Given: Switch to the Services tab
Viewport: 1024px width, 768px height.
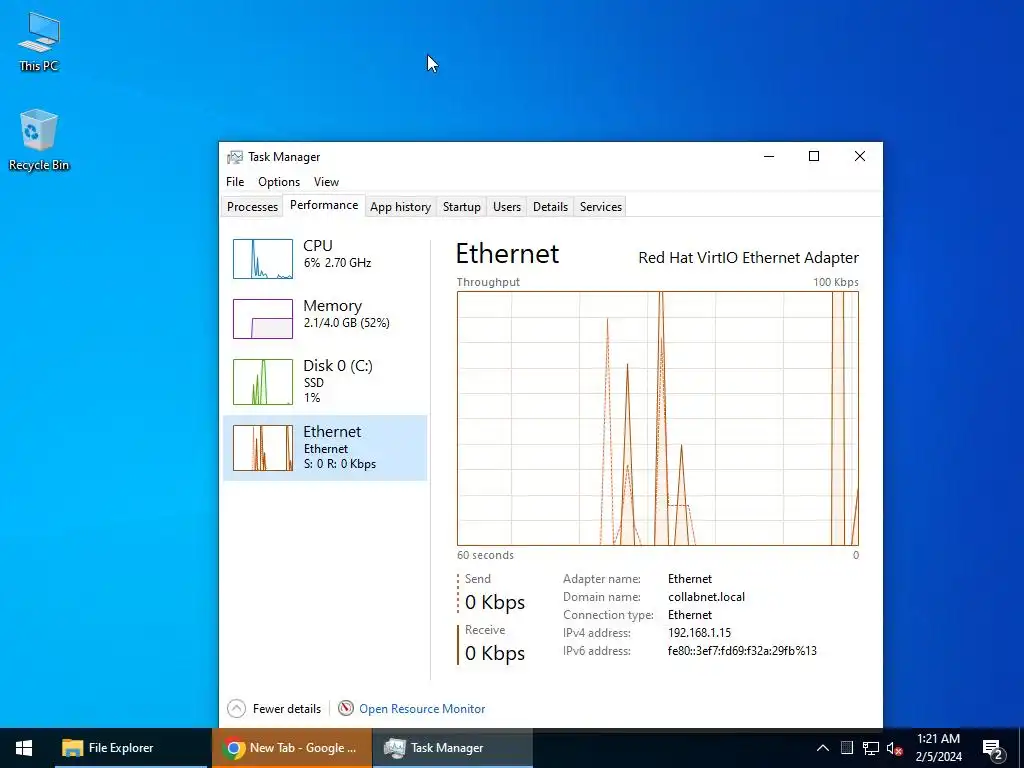Looking at the screenshot, I should [x=601, y=206].
